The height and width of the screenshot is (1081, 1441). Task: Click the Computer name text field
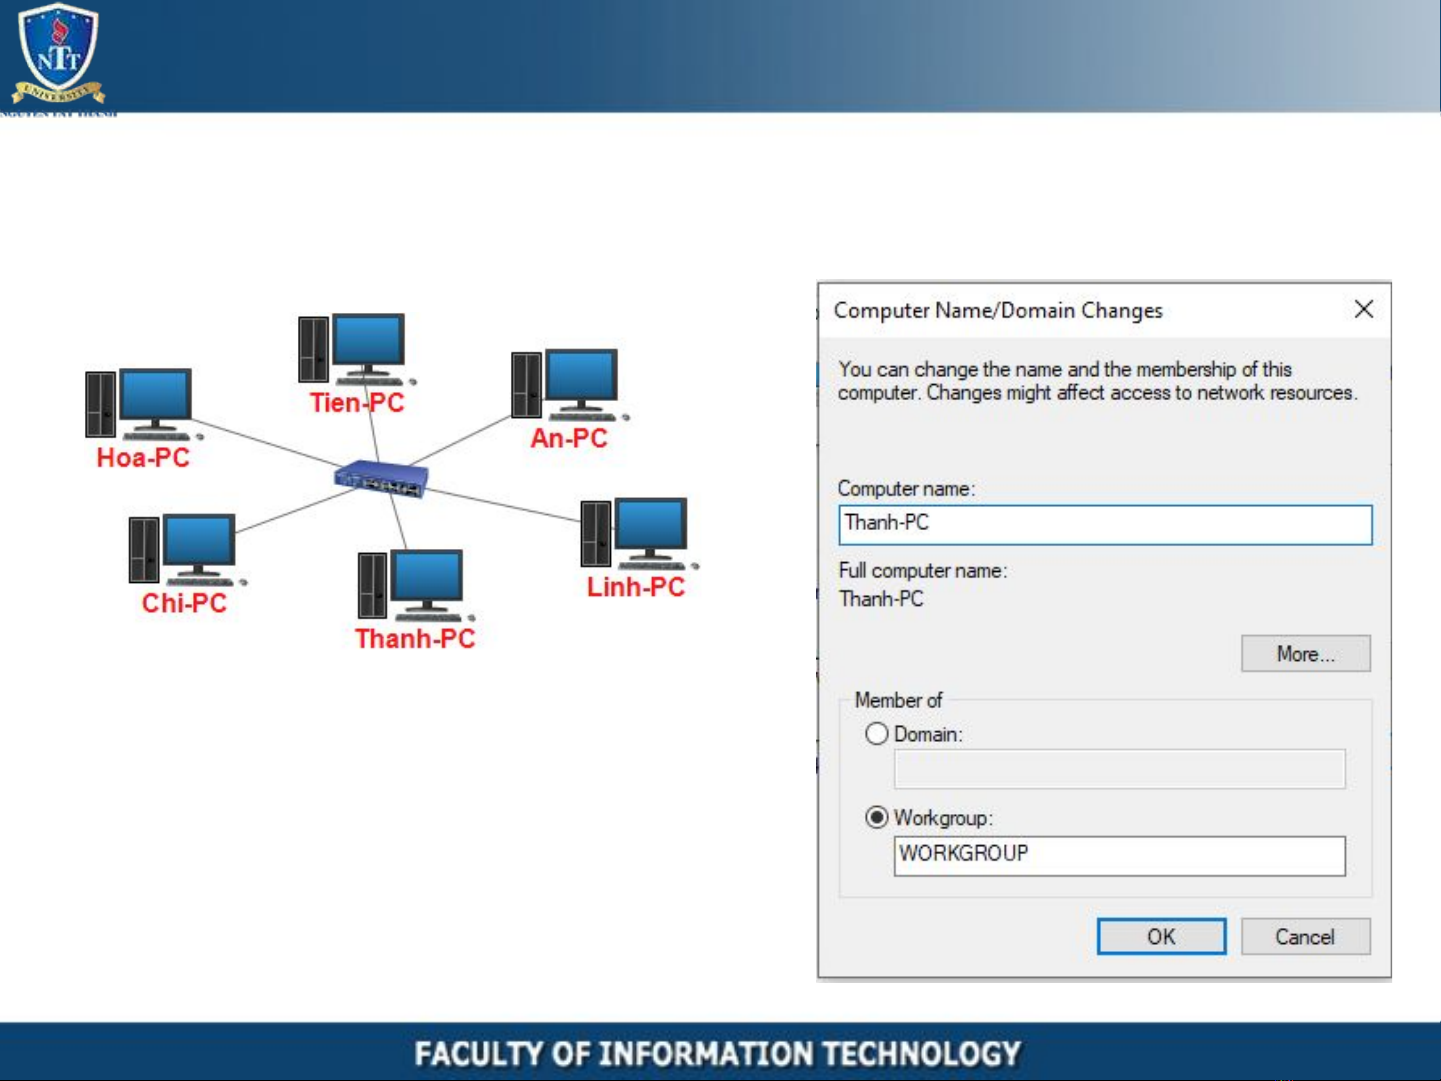click(1105, 524)
